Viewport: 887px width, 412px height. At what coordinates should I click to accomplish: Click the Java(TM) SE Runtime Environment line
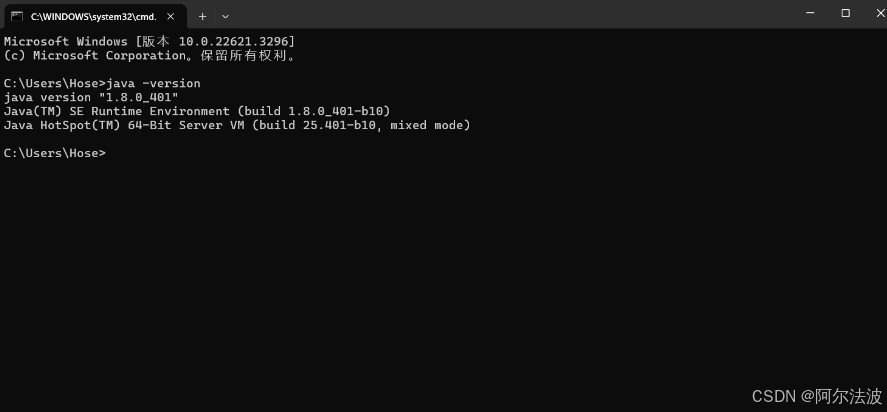197,111
